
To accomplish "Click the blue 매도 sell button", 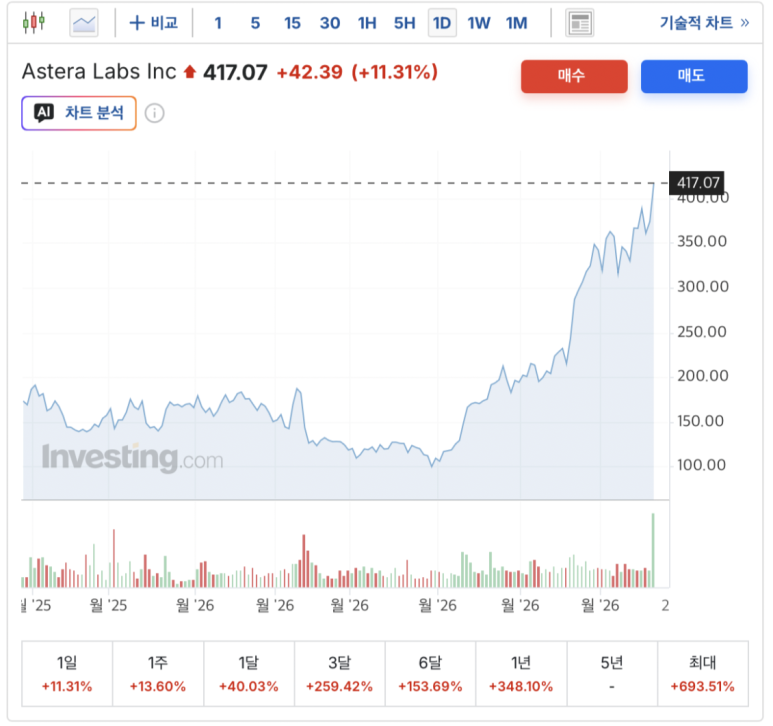I will tap(694, 76).
